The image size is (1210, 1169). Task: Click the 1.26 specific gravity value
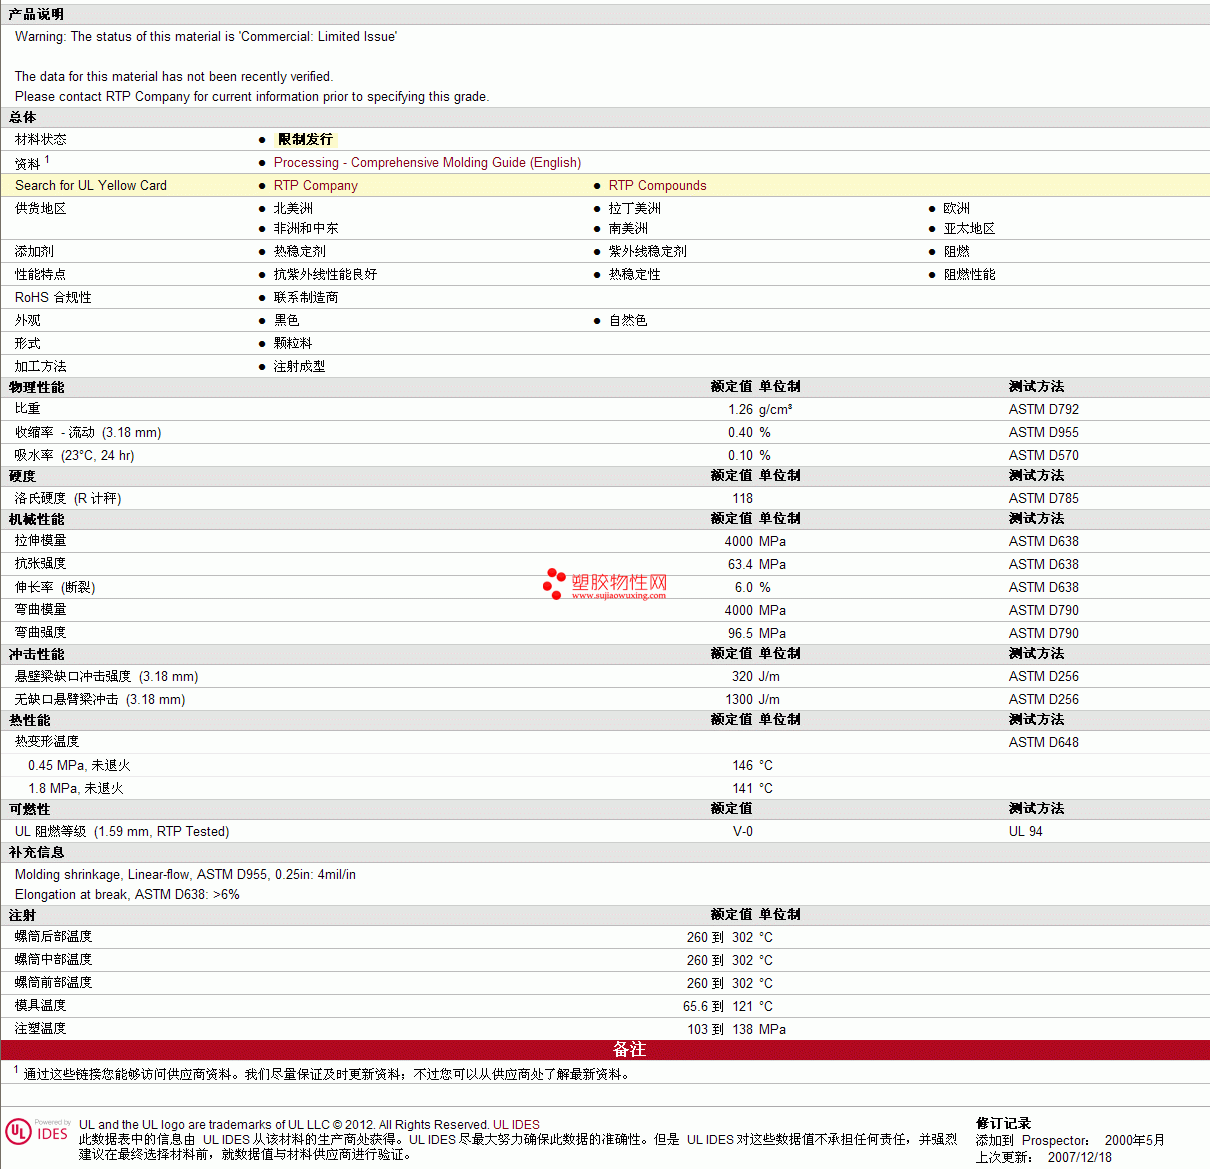(x=741, y=409)
